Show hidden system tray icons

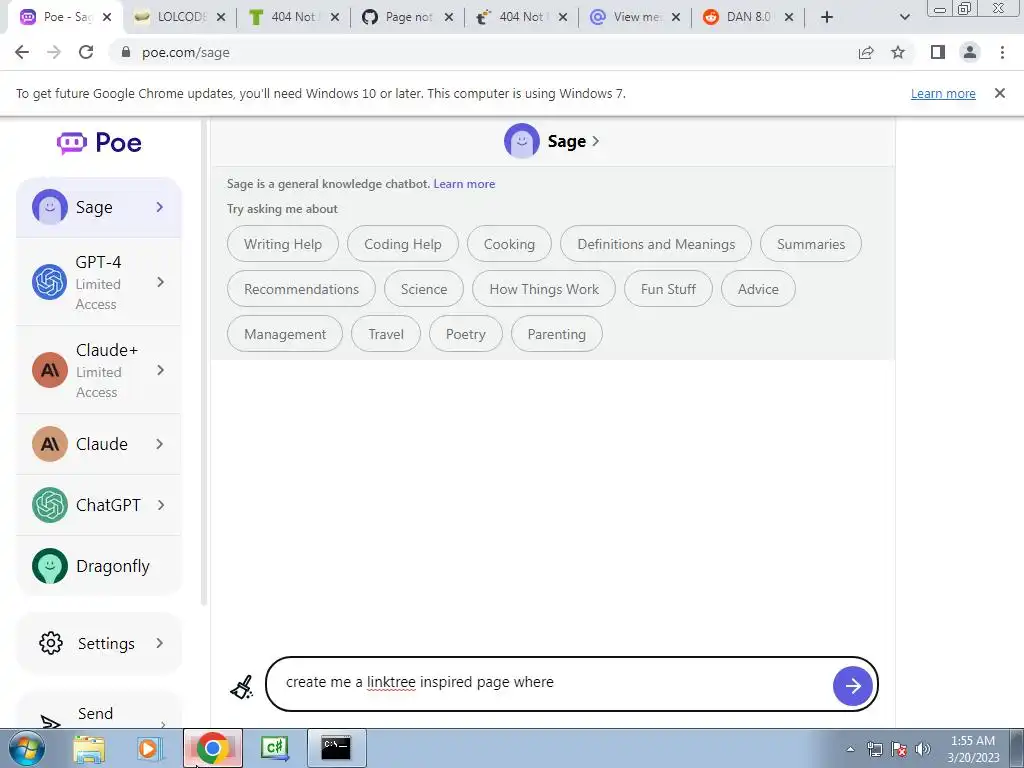[x=850, y=749]
